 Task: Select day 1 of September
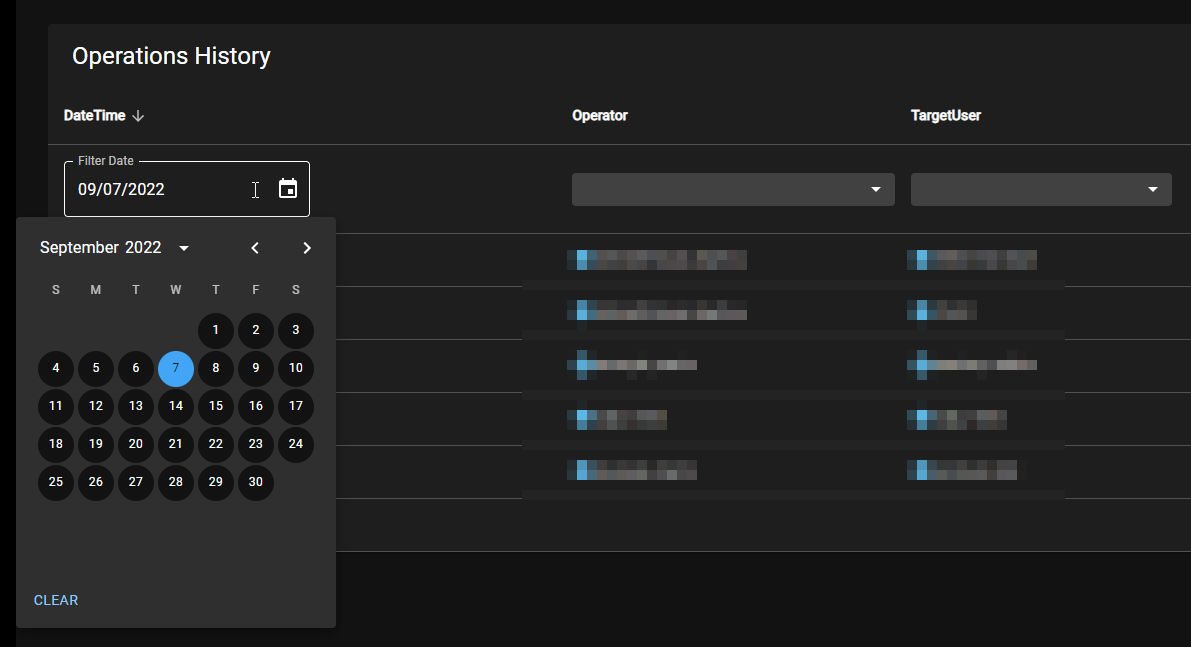point(216,330)
